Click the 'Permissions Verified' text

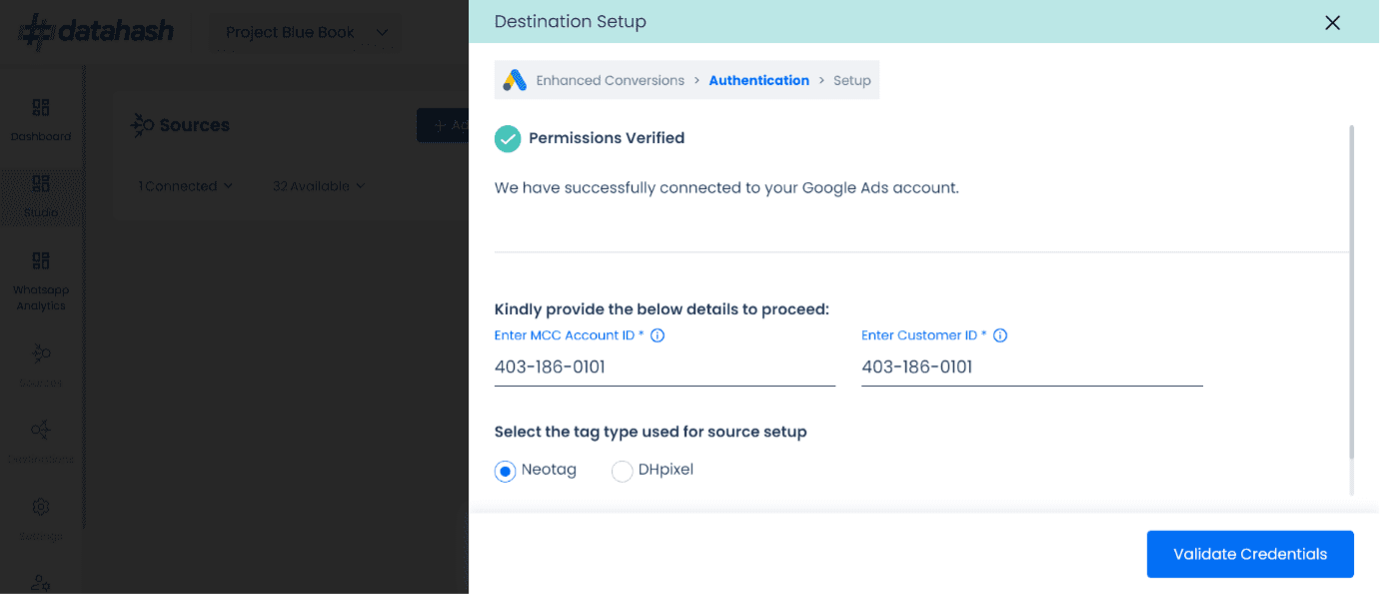pyautogui.click(x=607, y=139)
